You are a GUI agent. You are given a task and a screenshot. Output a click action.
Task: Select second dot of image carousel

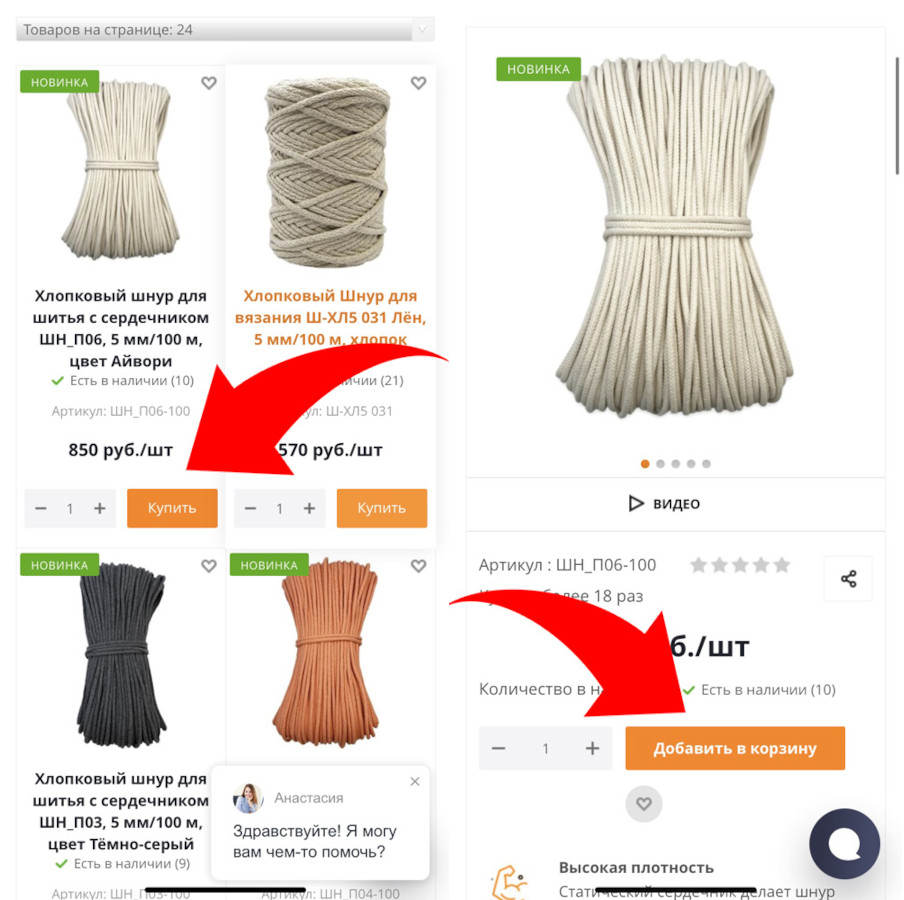click(661, 464)
